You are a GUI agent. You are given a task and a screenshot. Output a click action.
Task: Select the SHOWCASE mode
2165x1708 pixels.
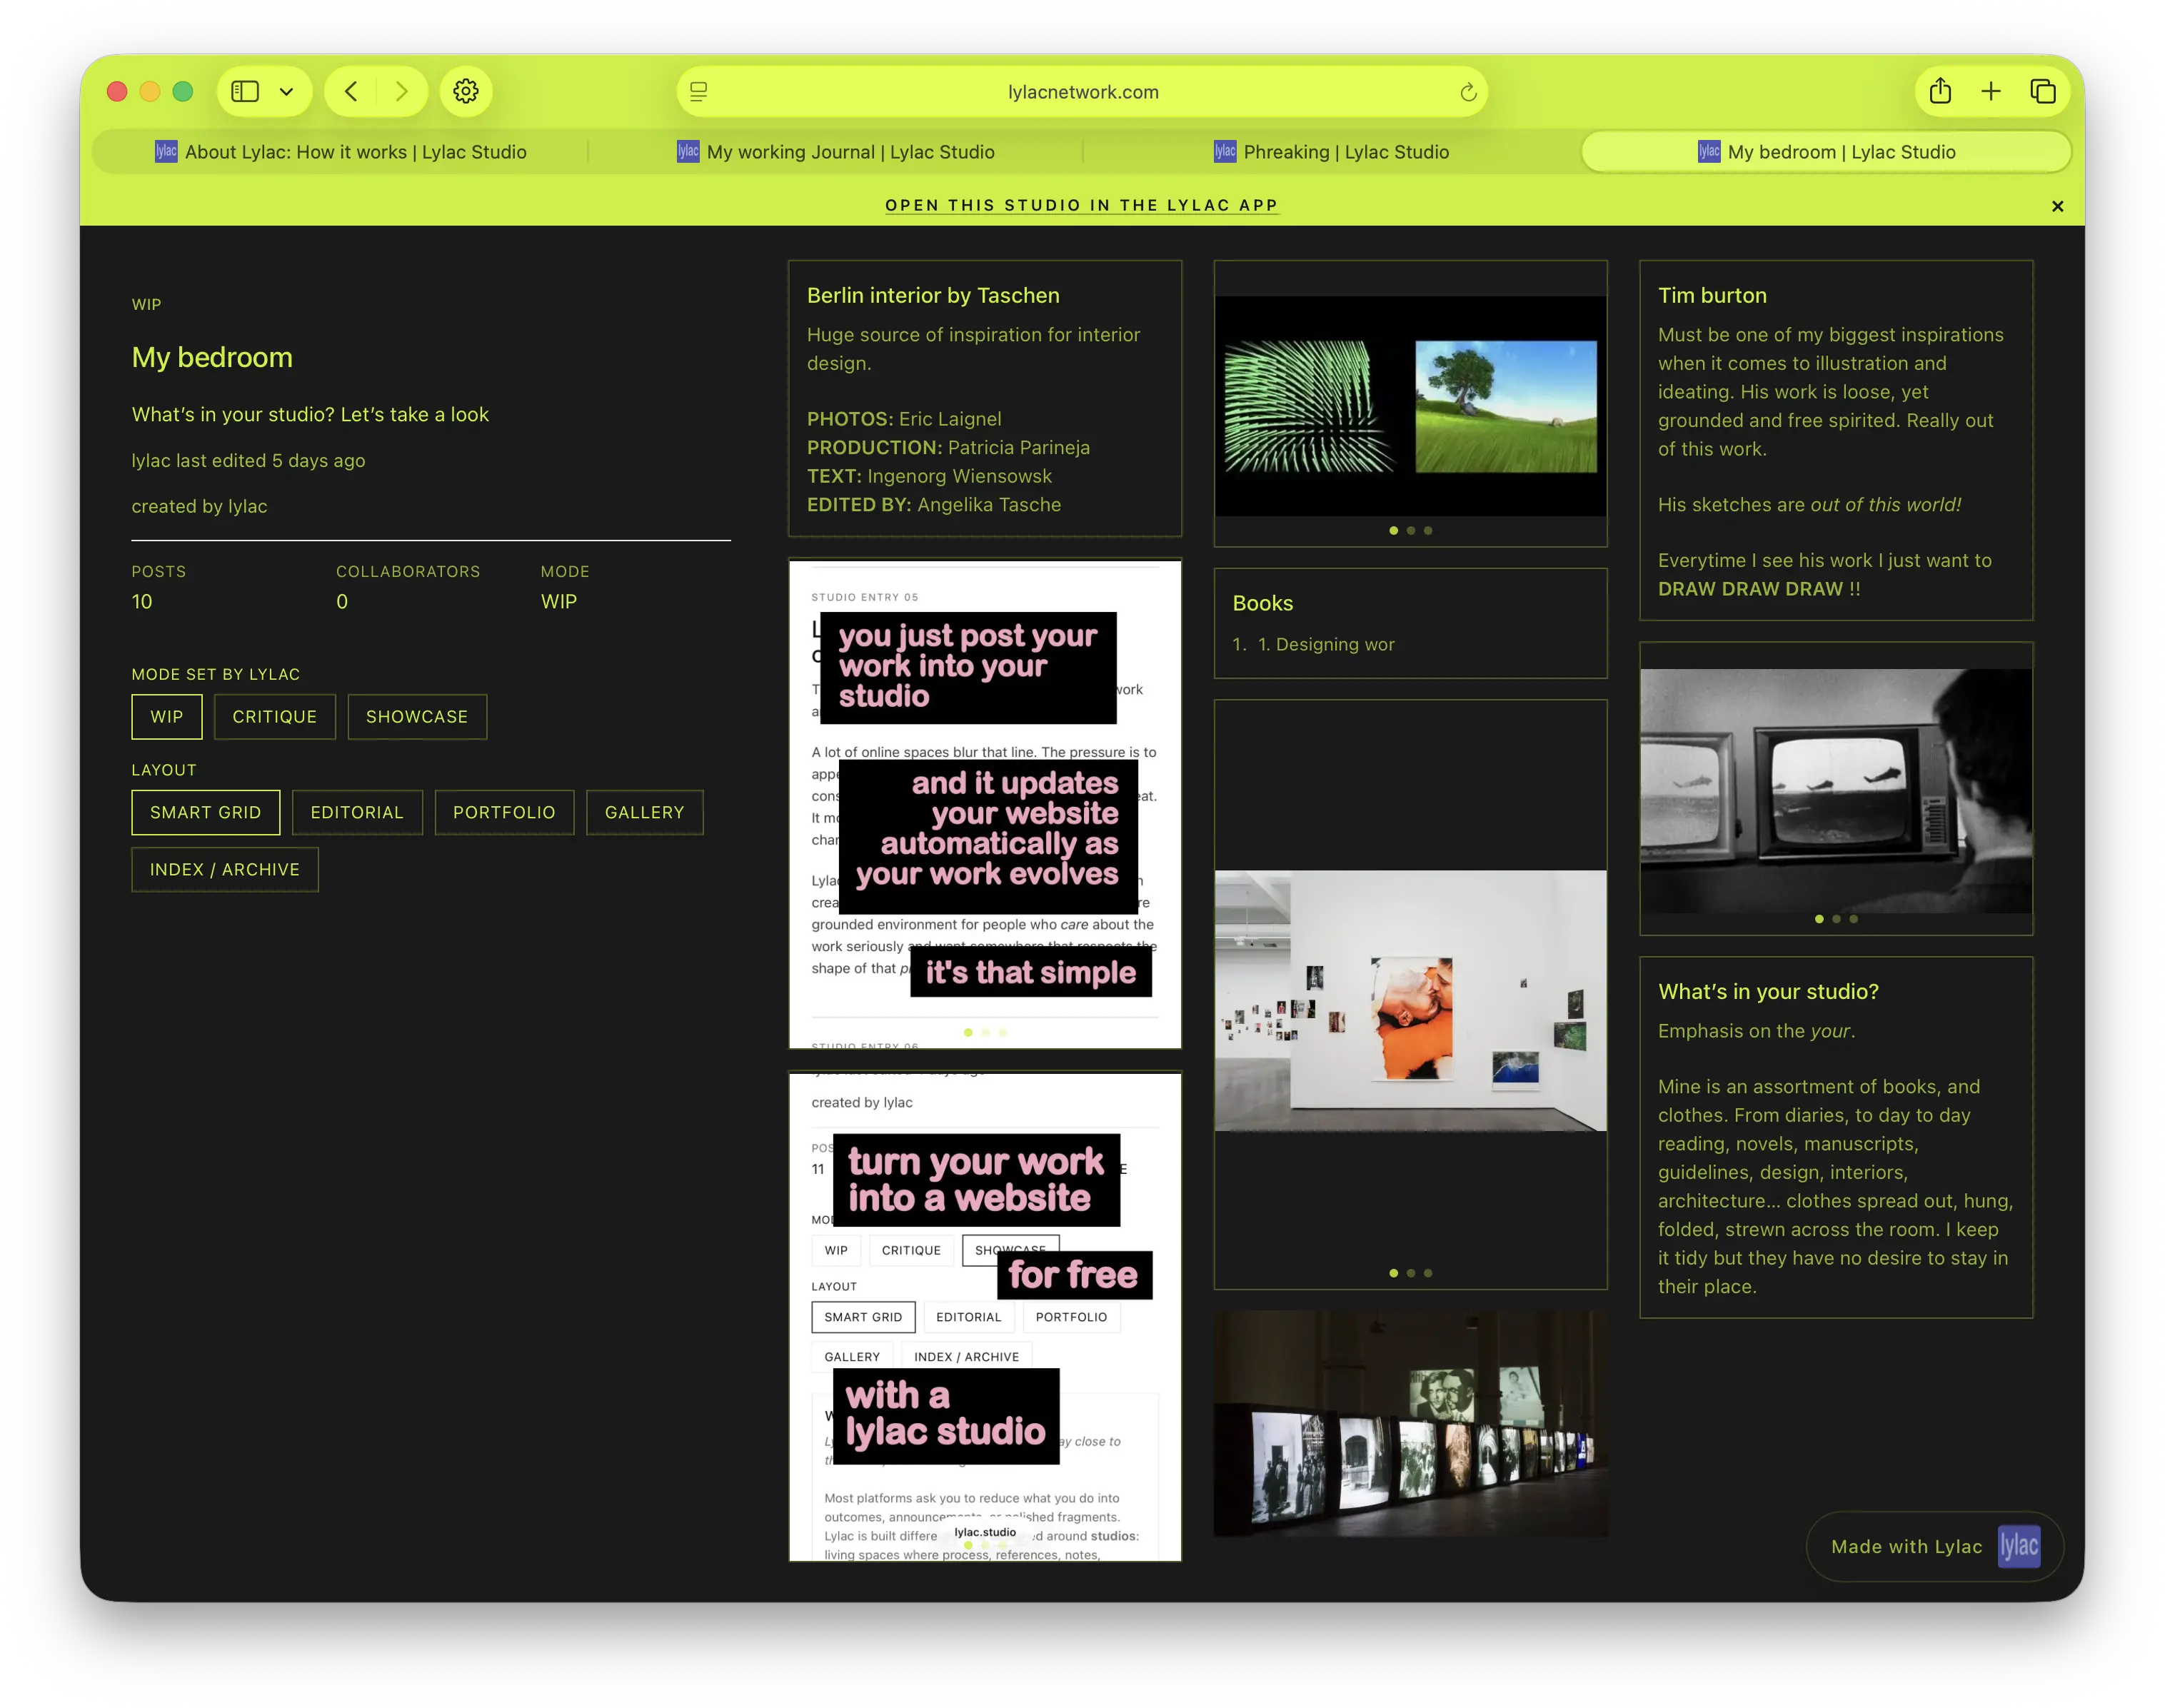point(417,716)
